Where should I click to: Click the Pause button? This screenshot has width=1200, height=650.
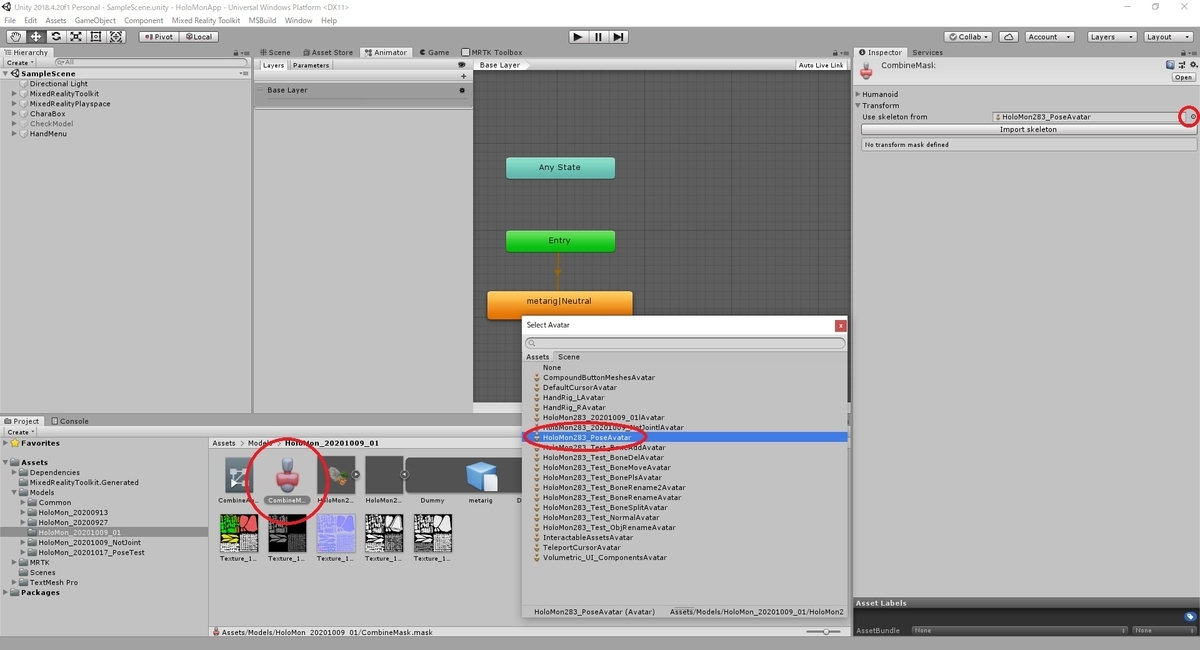tap(598, 37)
